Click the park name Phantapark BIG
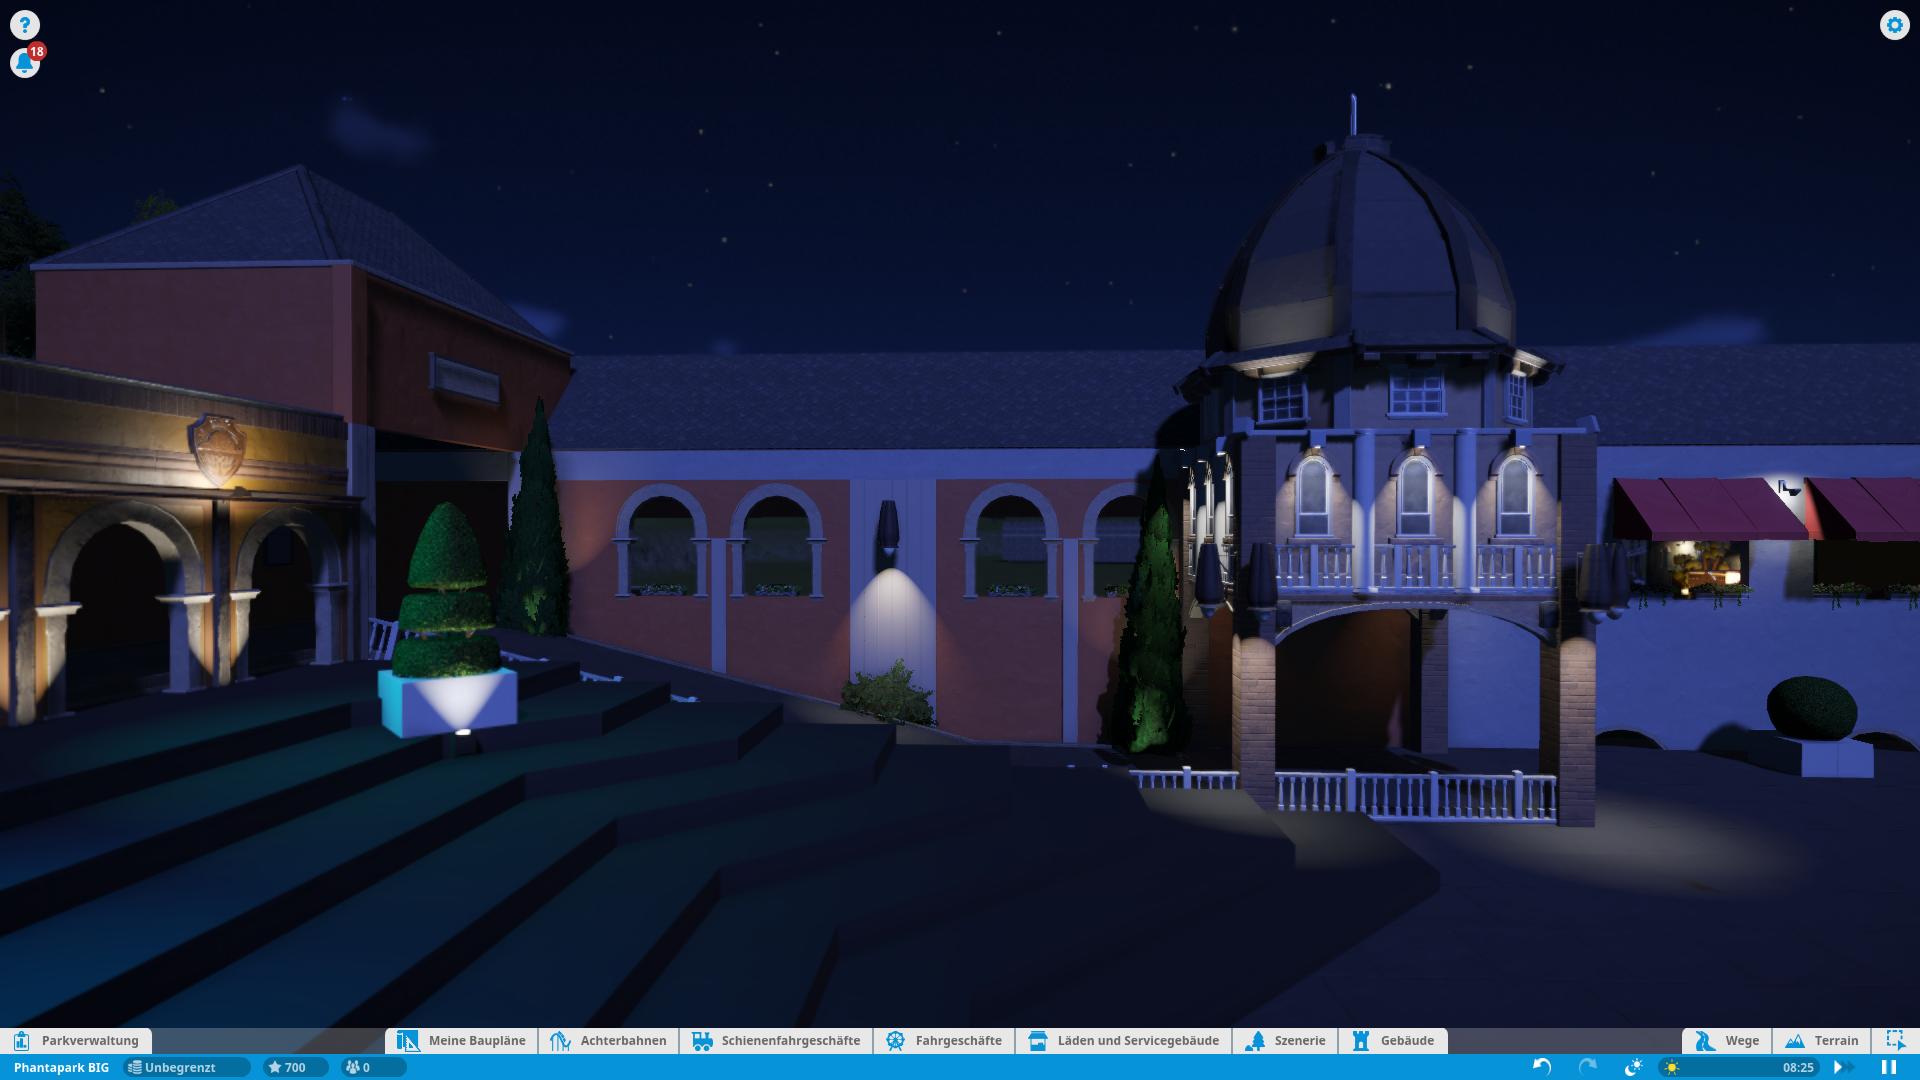 tap(61, 1067)
